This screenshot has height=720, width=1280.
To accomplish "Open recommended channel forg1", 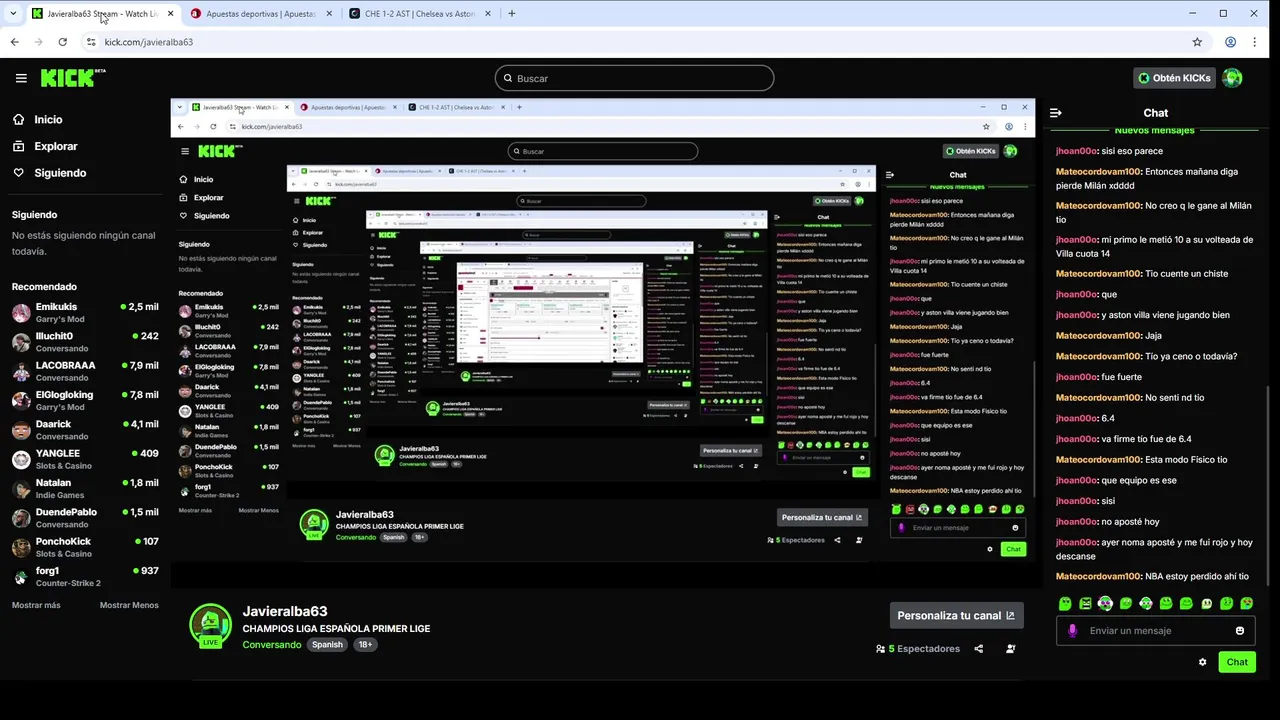I will (x=85, y=576).
